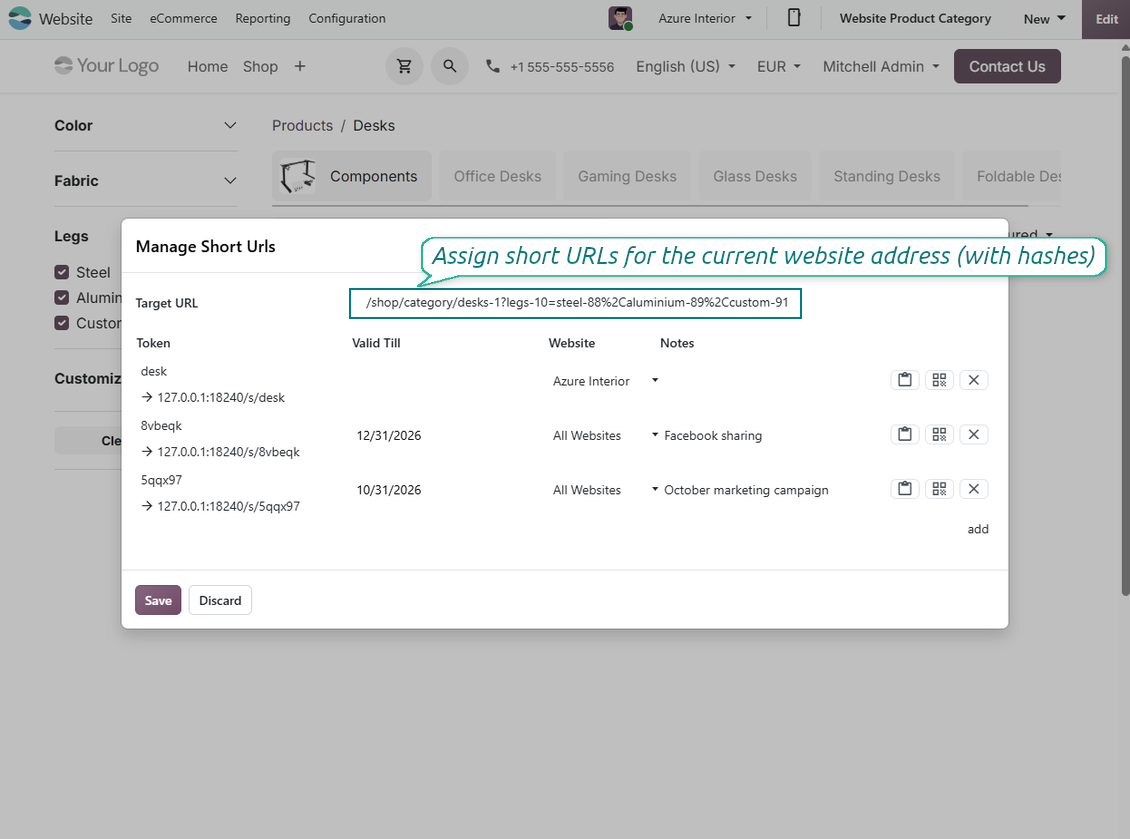Viewport: 1130px width, 839px height.
Task: Open the website search magnifier
Action: tap(450, 66)
